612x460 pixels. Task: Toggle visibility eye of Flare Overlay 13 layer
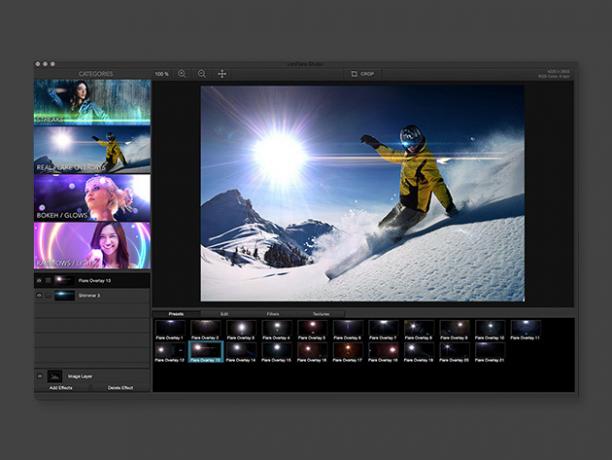click(x=39, y=281)
